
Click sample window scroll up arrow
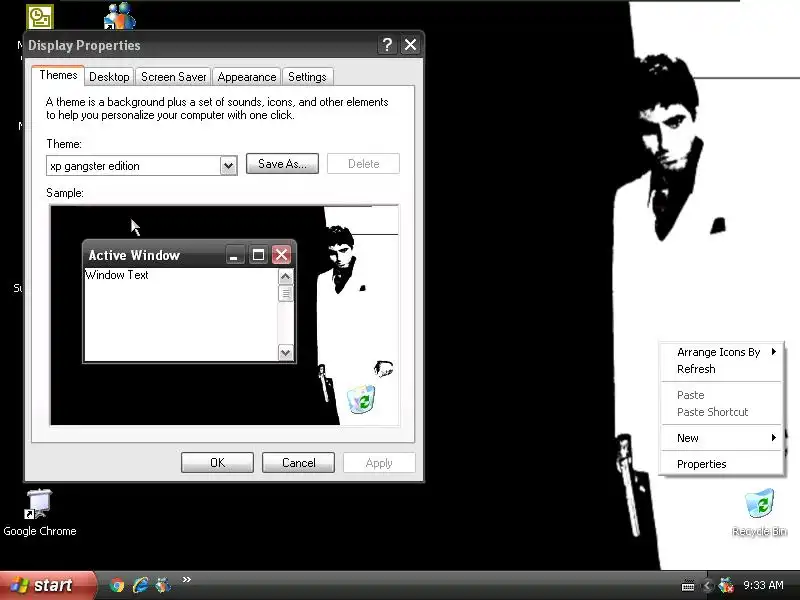pos(286,277)
